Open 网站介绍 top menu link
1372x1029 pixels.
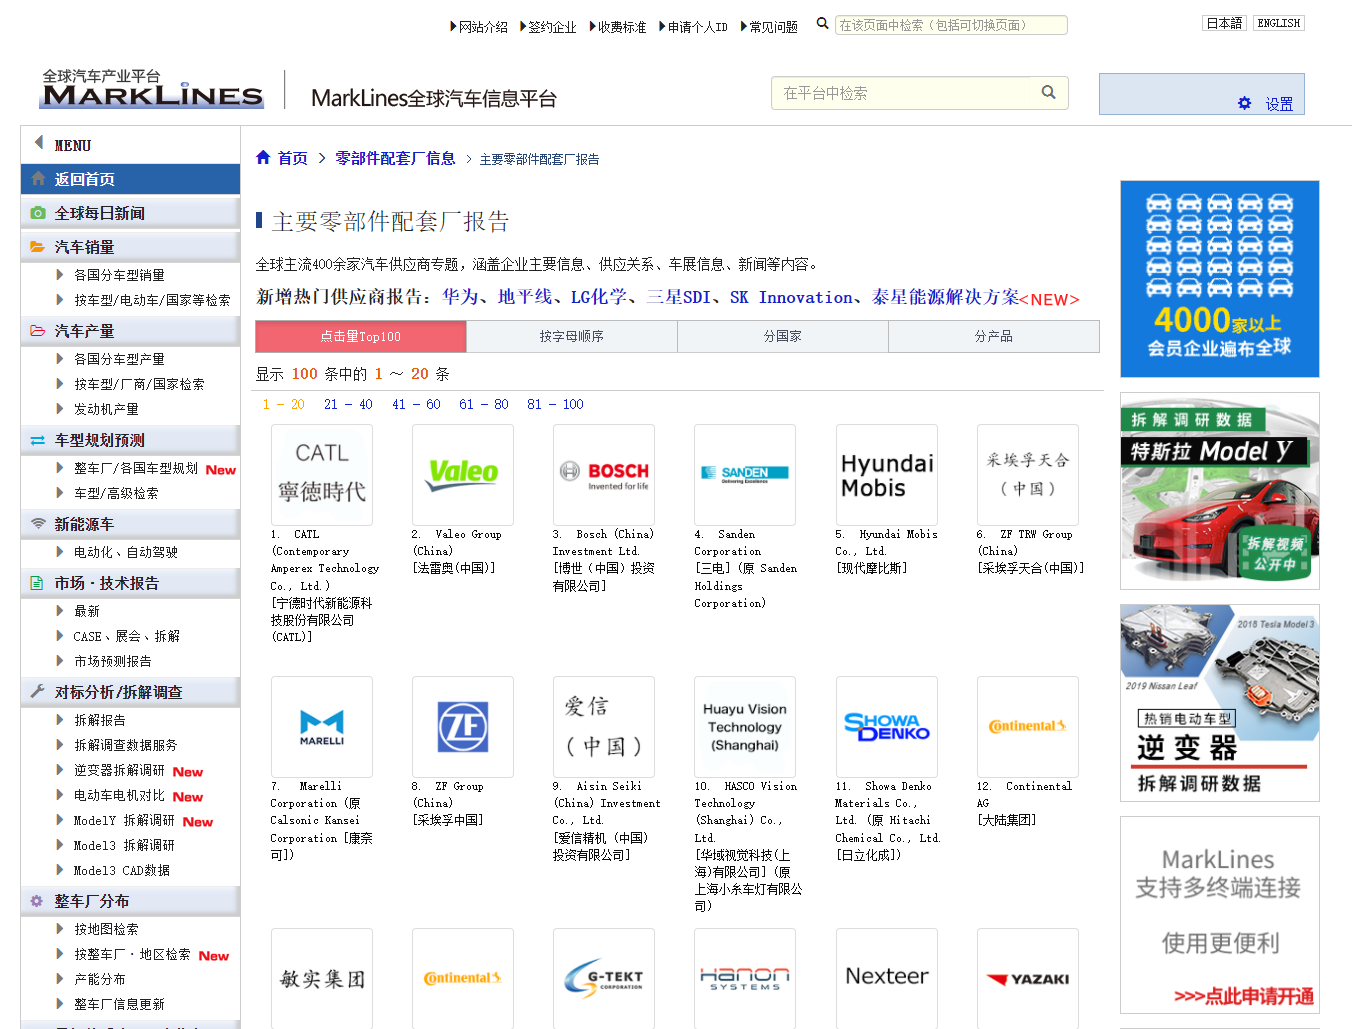coord(483,27)
